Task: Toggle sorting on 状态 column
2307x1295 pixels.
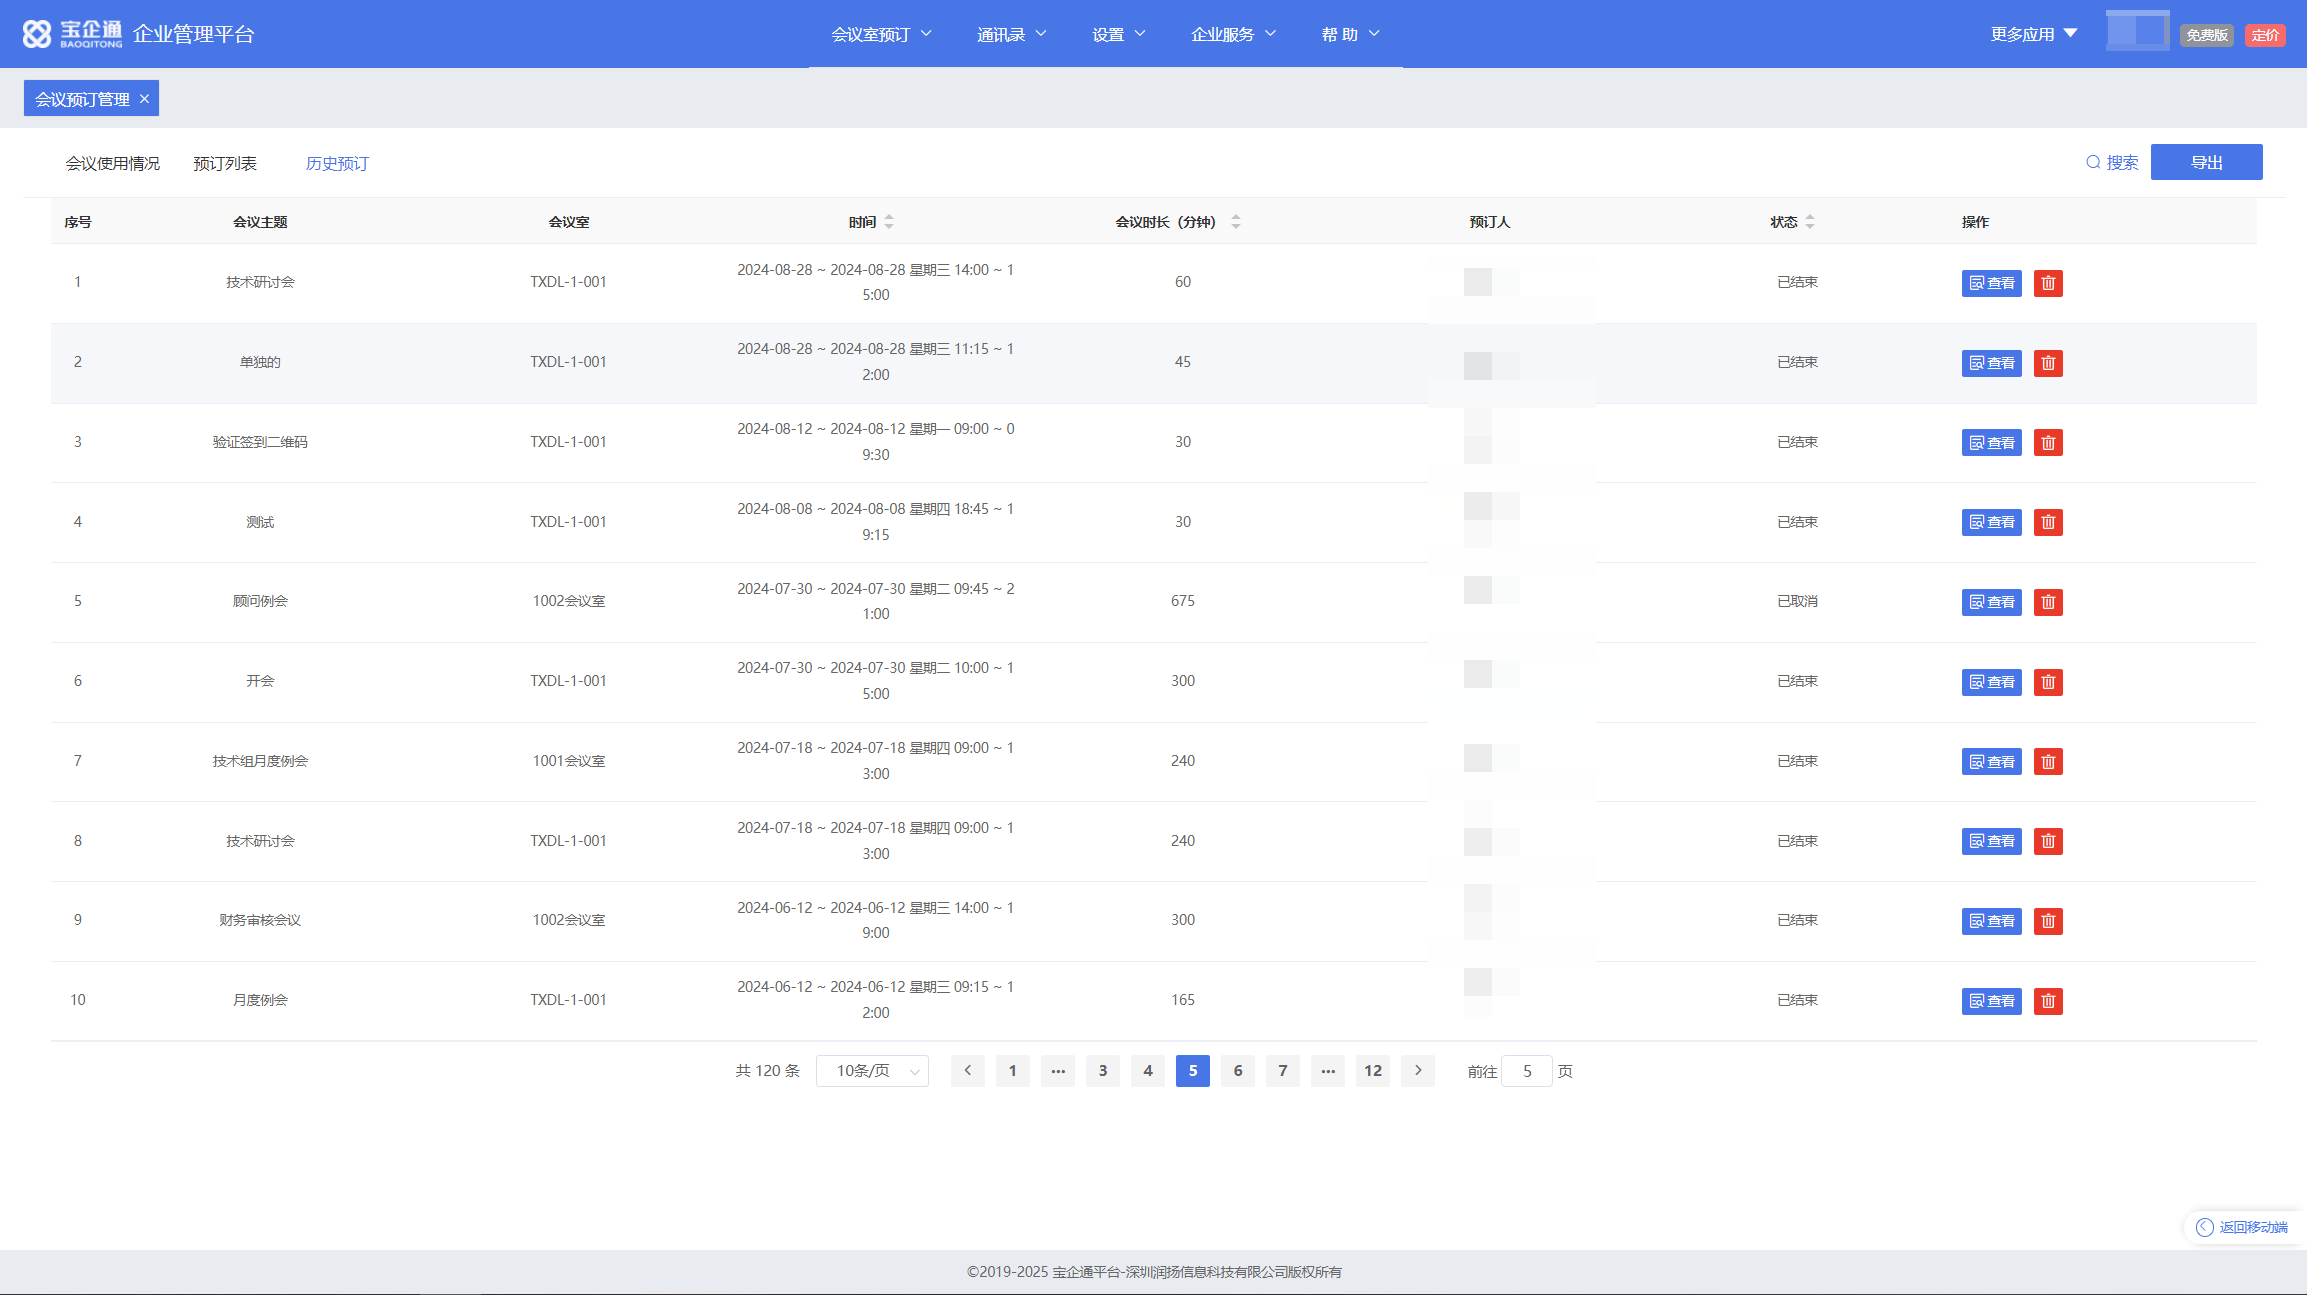Action: (1809, 222)
